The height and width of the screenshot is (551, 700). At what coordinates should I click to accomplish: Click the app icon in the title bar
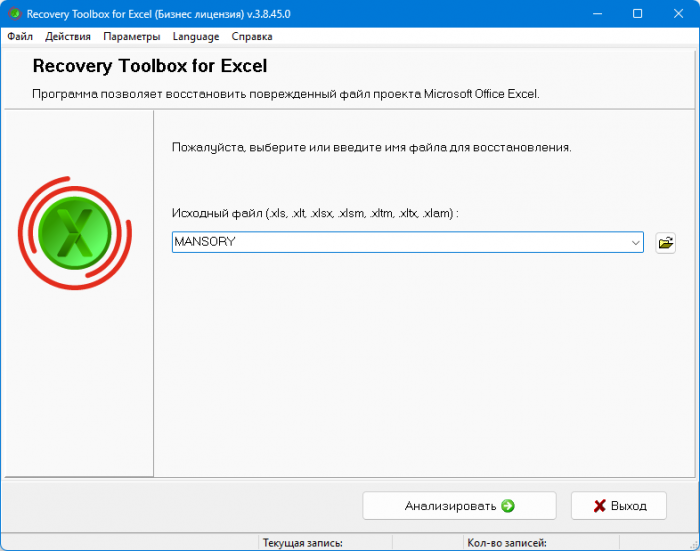coord(14,14)
